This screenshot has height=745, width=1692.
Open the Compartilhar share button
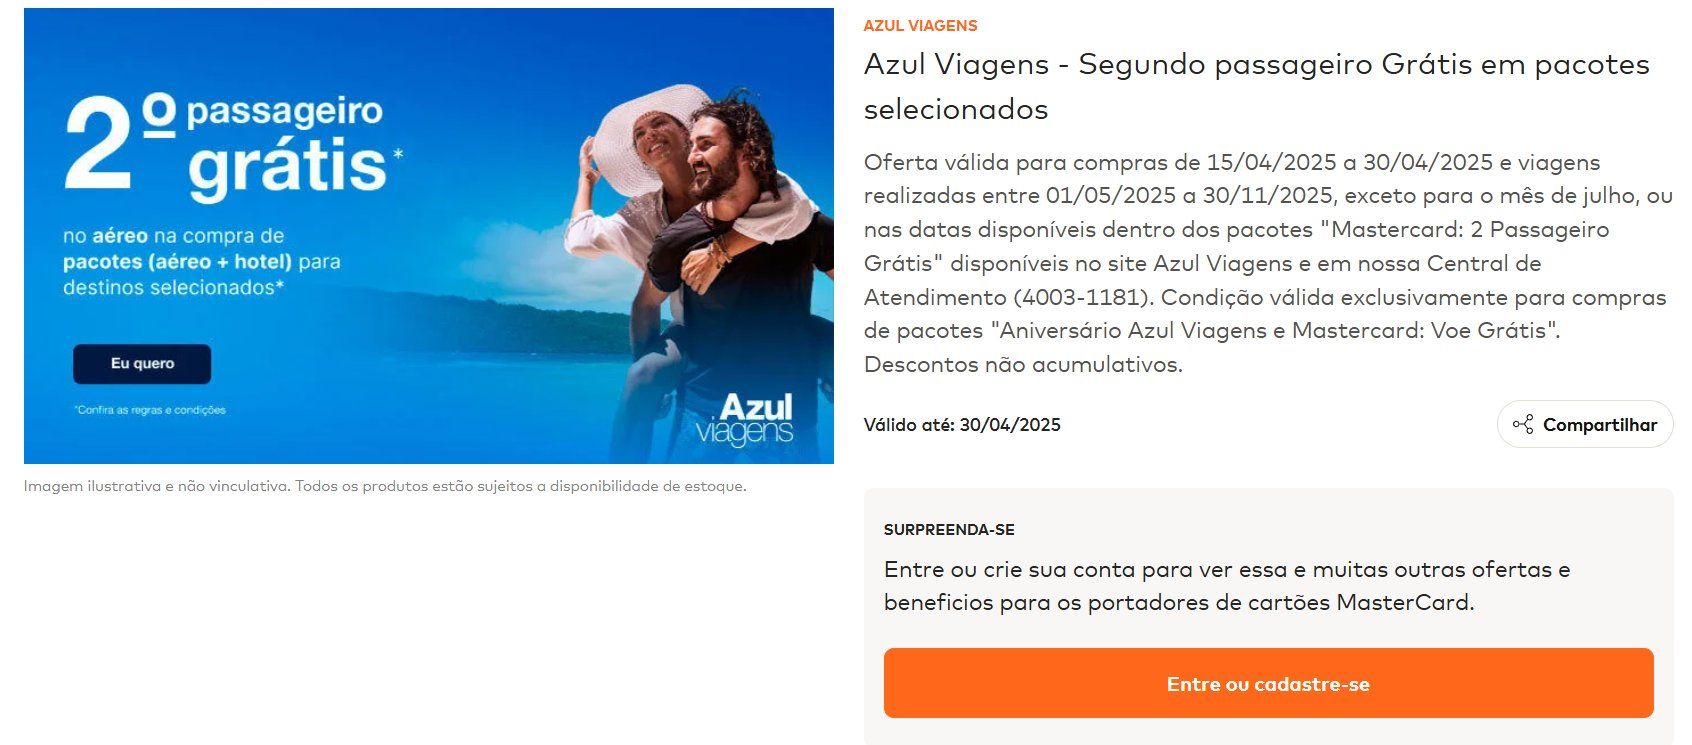tap(1585, 424)
